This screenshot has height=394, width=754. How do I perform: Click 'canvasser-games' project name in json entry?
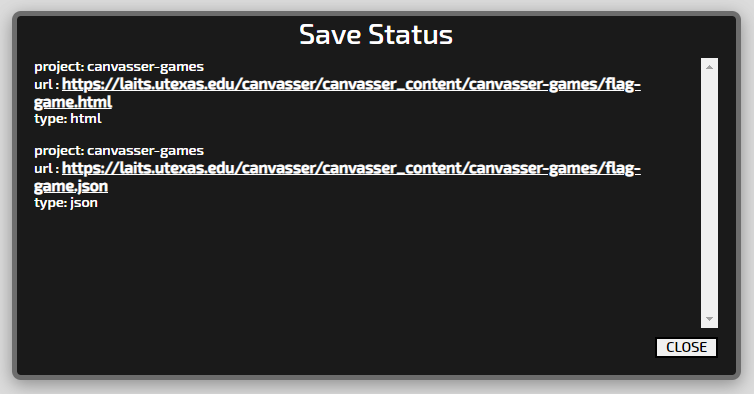(146, 151)
